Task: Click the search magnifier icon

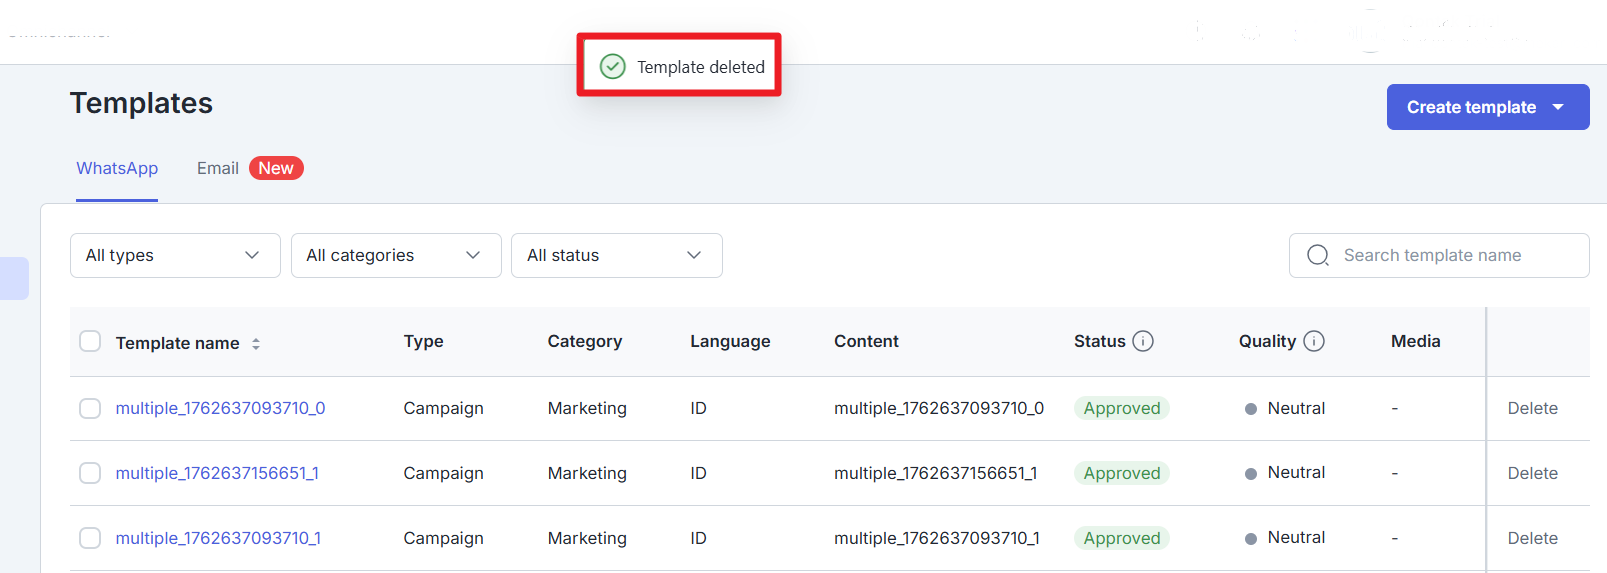Action: [x=1318, y=256]
